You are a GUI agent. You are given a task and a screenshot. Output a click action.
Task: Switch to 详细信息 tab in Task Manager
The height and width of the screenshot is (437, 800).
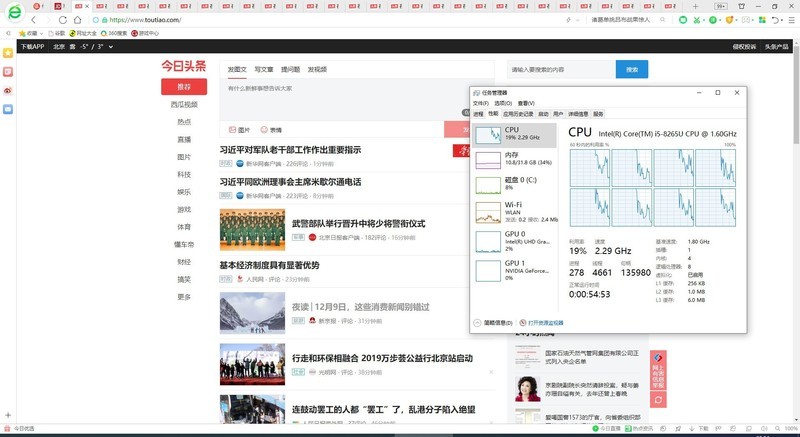tap(578, 114)
